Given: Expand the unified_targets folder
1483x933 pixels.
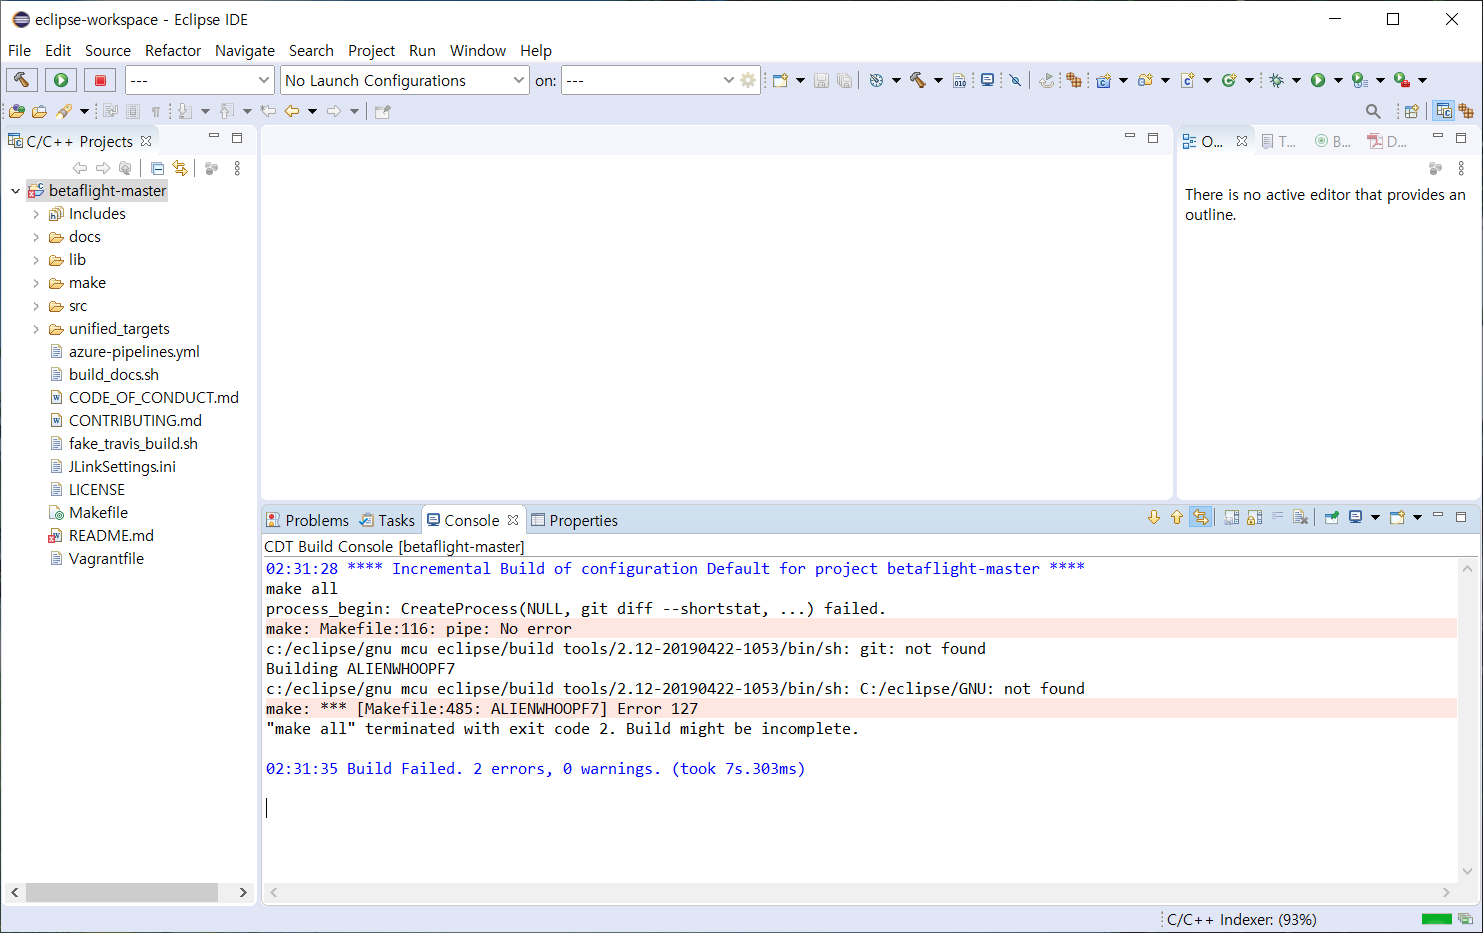Looking at the screenshot, I should (36, 329).
